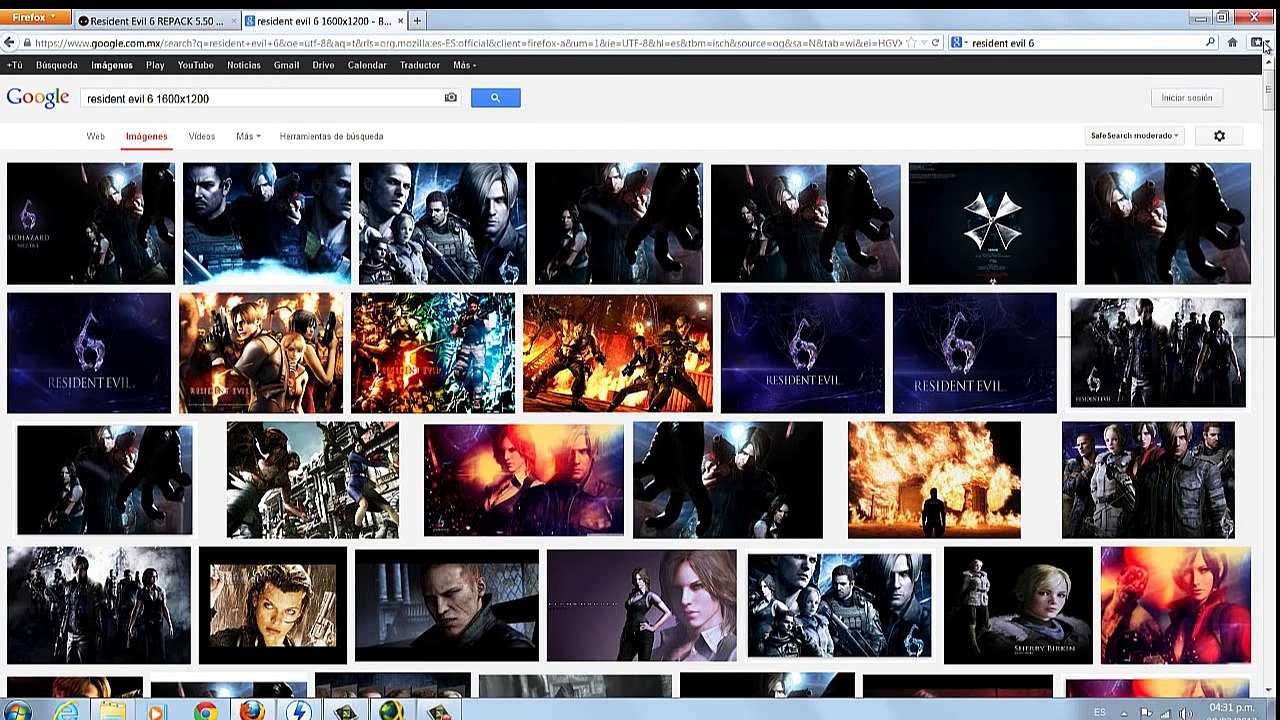The width and height of the screenshot is (1280, 720).
Task: Click the Google logo
Action: [x=38, y=98]
